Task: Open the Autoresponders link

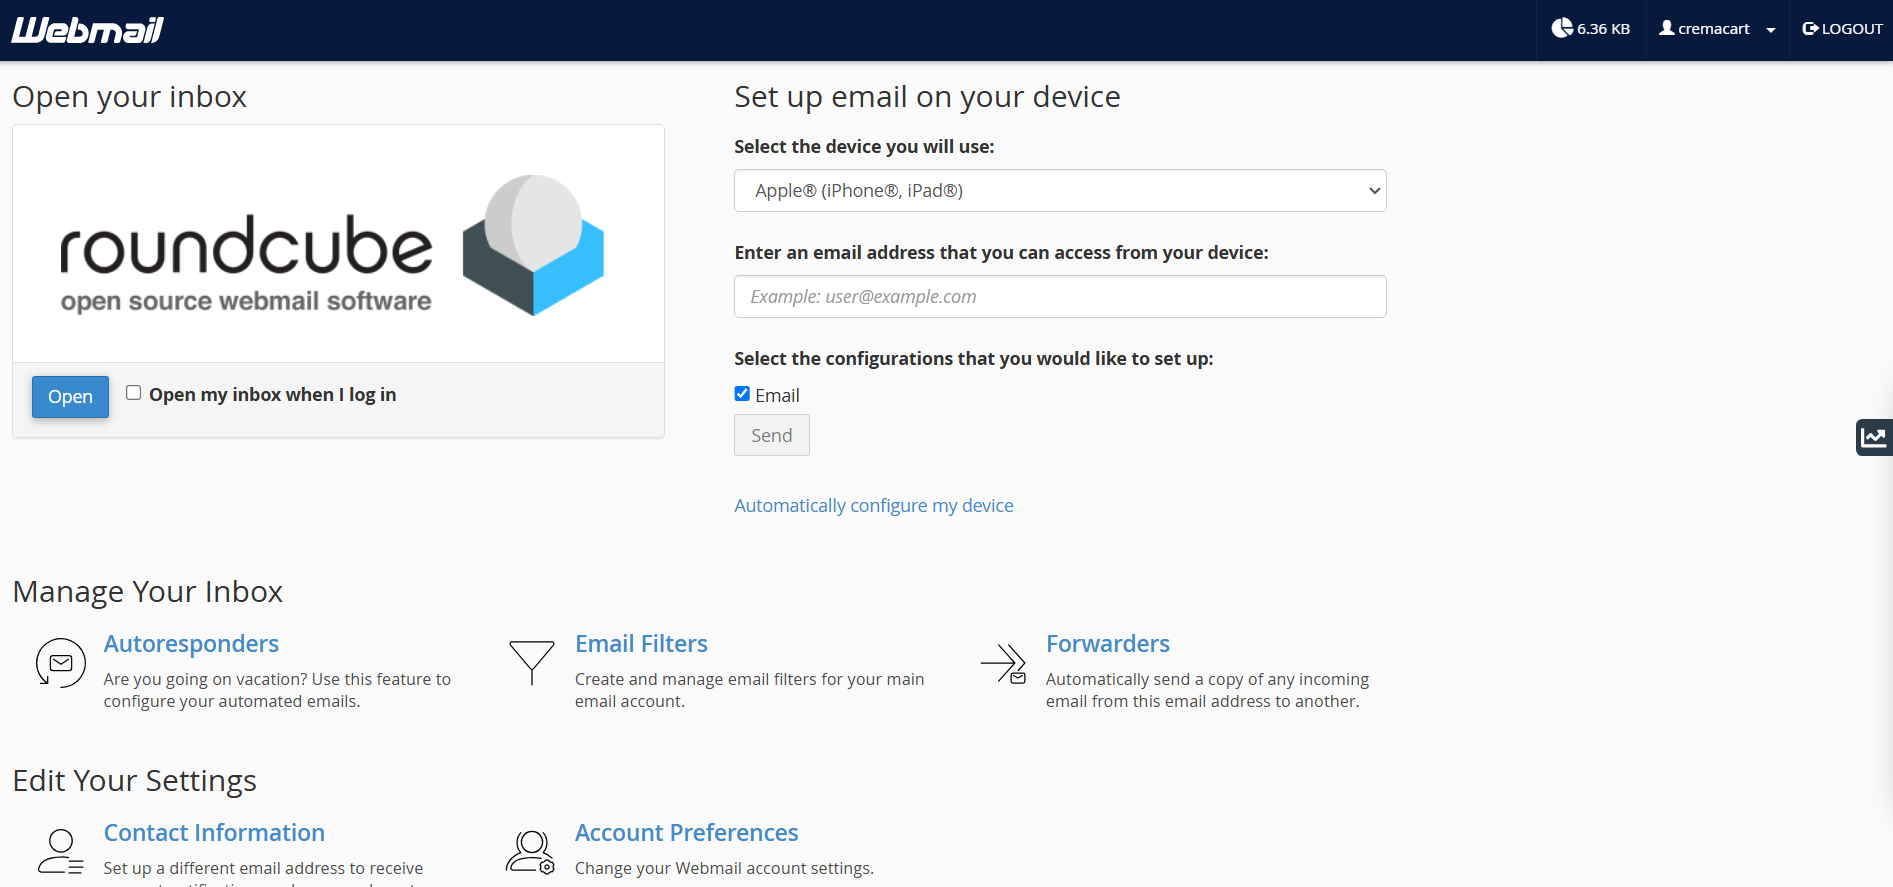Action: tap(191, 644)
